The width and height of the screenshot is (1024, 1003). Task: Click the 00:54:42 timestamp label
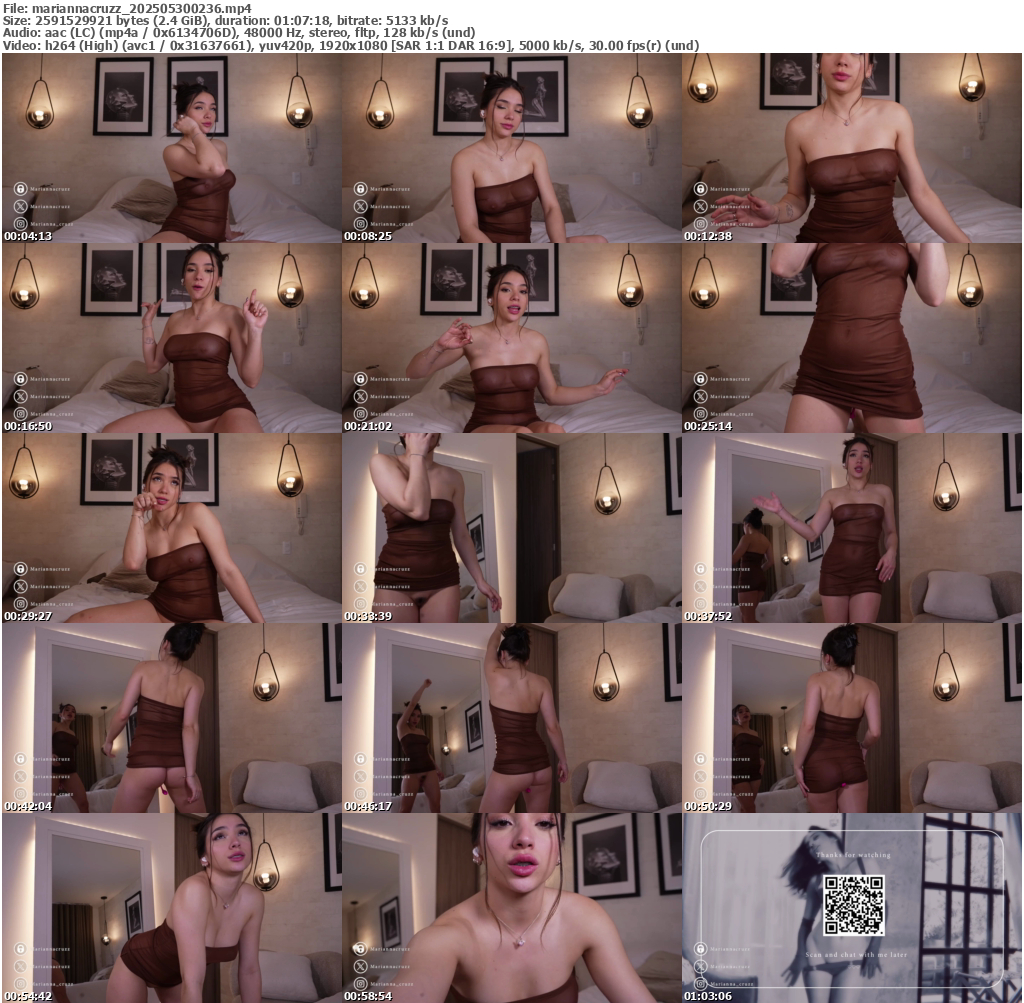click(28, 996)
